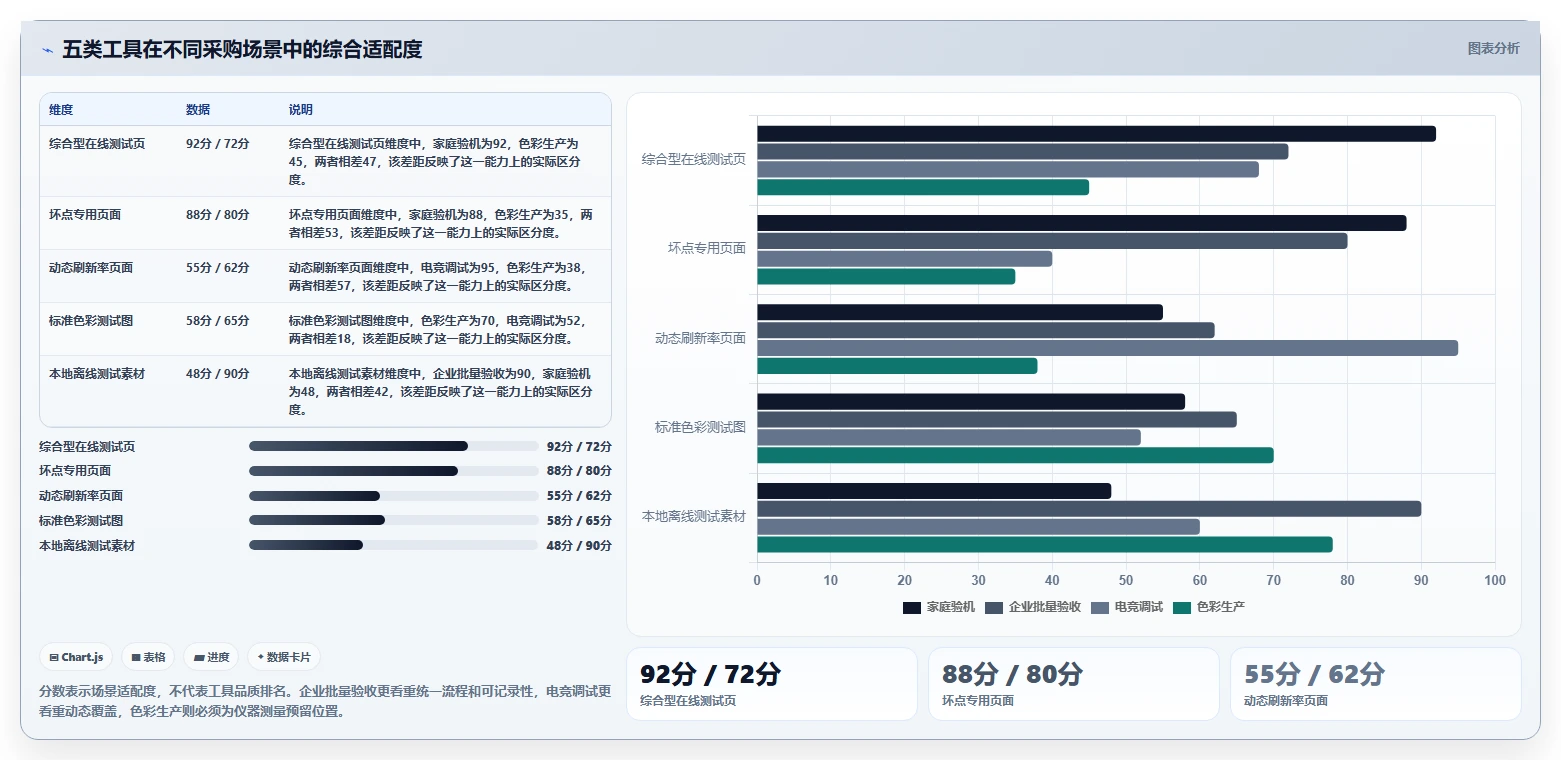Click x-axis tick 50 on chart
The height and width of the screenshot is (760, 1561).
[1126, 581]
